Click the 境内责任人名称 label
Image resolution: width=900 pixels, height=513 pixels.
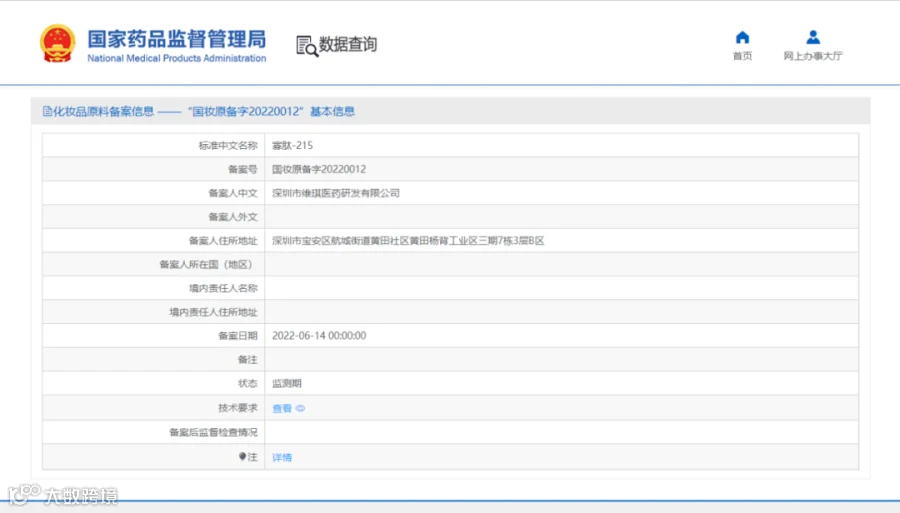(223, 288)
